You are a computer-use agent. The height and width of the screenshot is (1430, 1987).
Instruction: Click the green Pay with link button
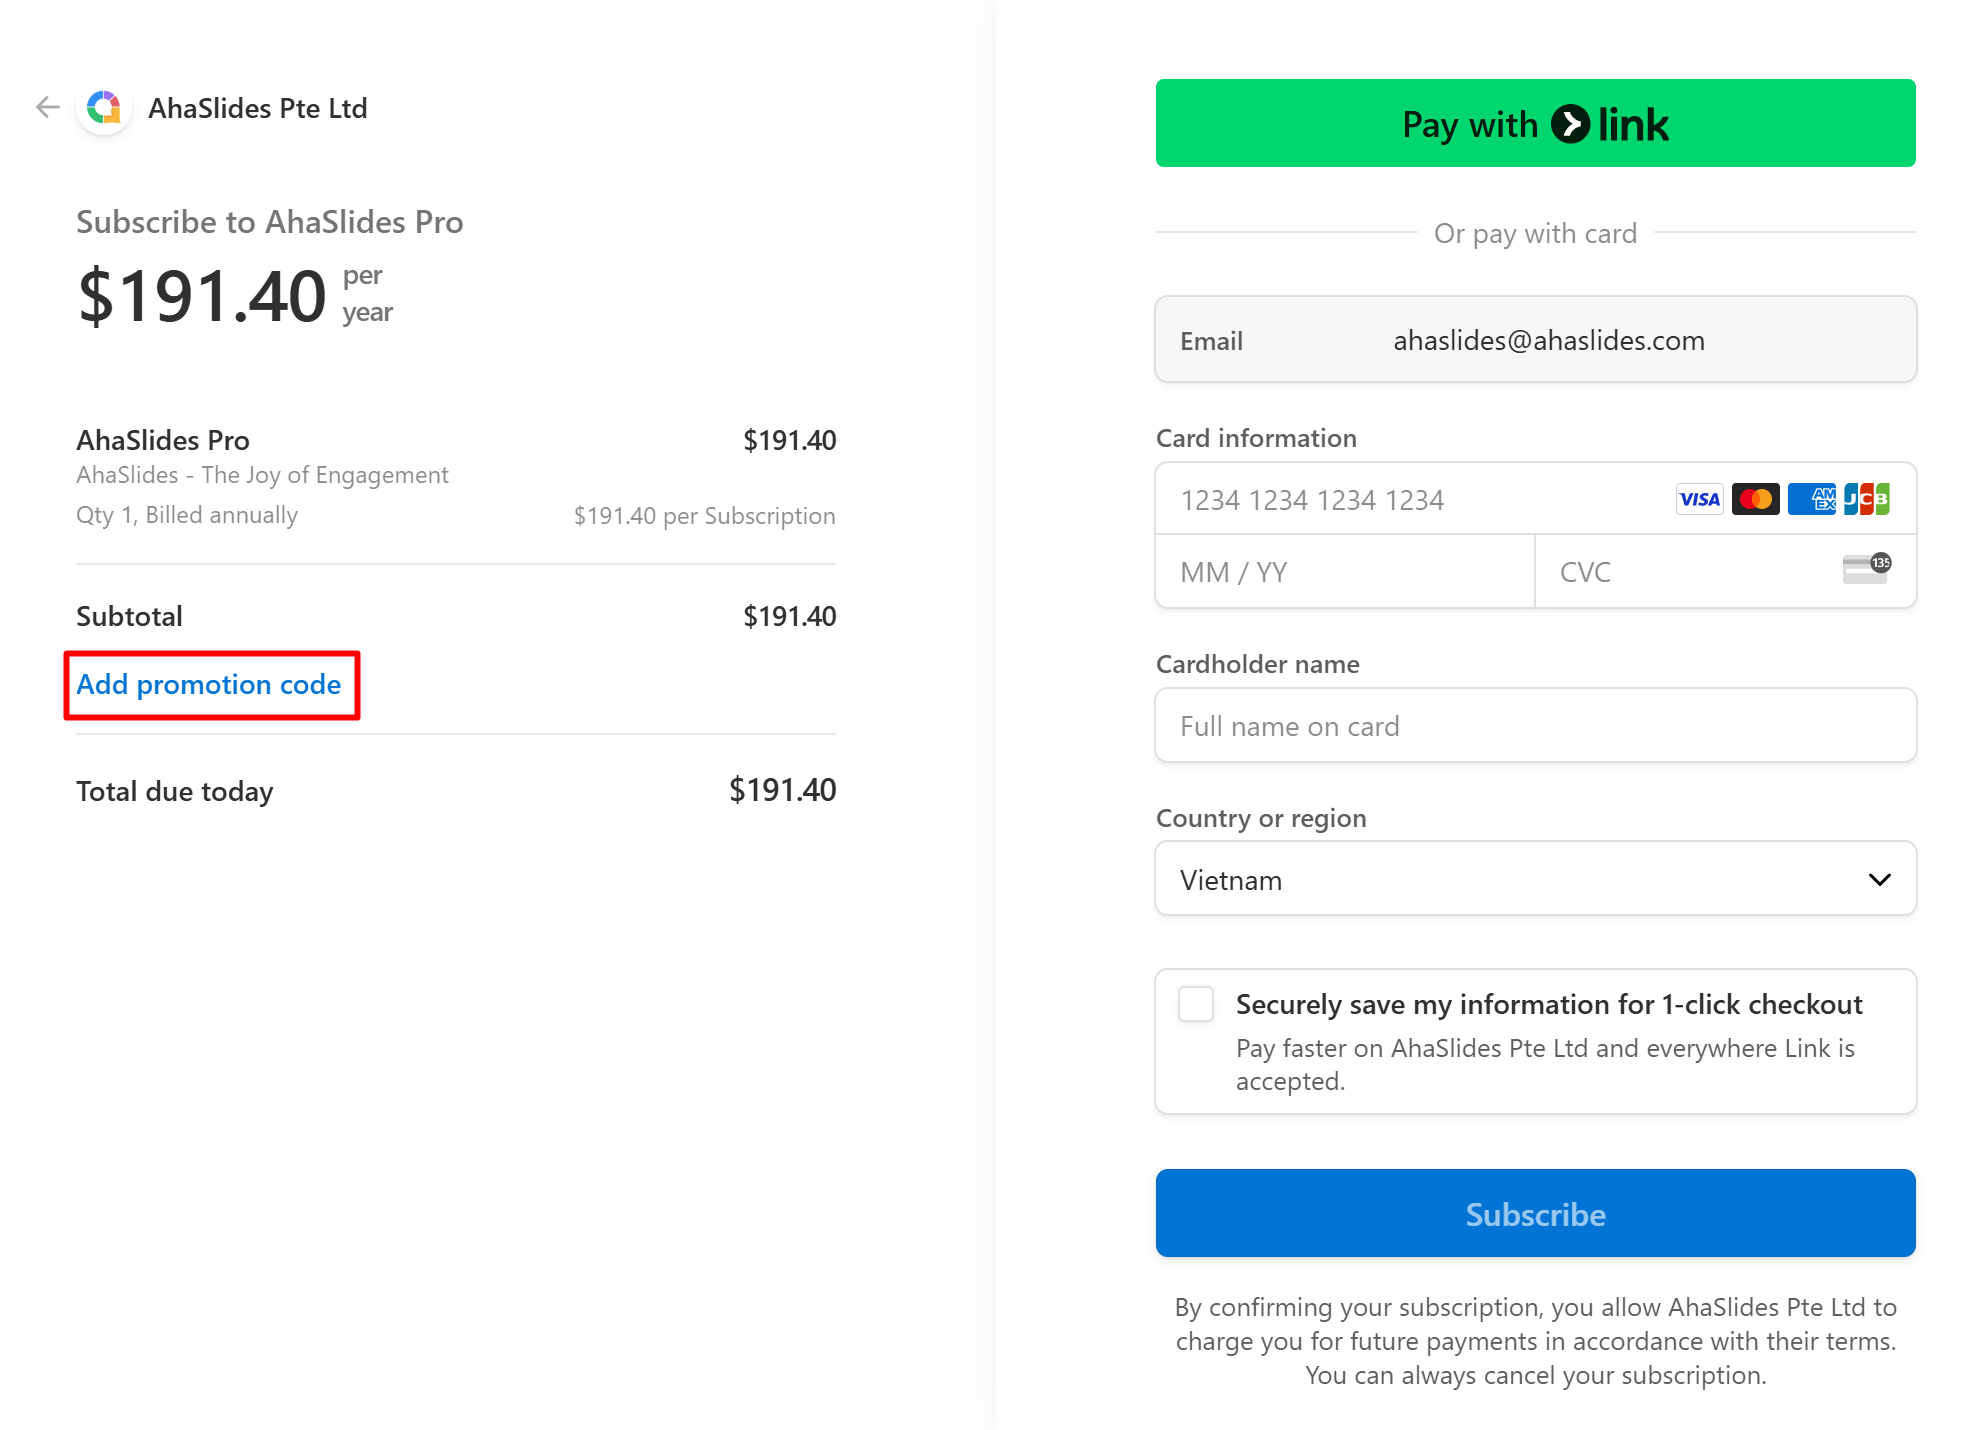click(x=1535, y=123)
